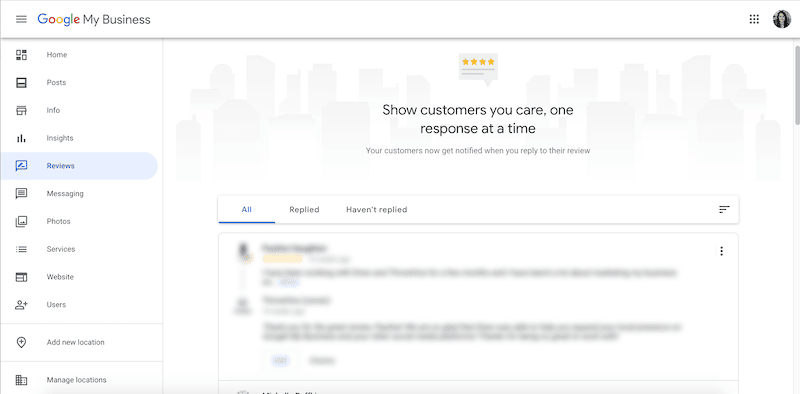Open the Google apps grid
This screenshot has height=394, width=800.
tap(754, 19)
